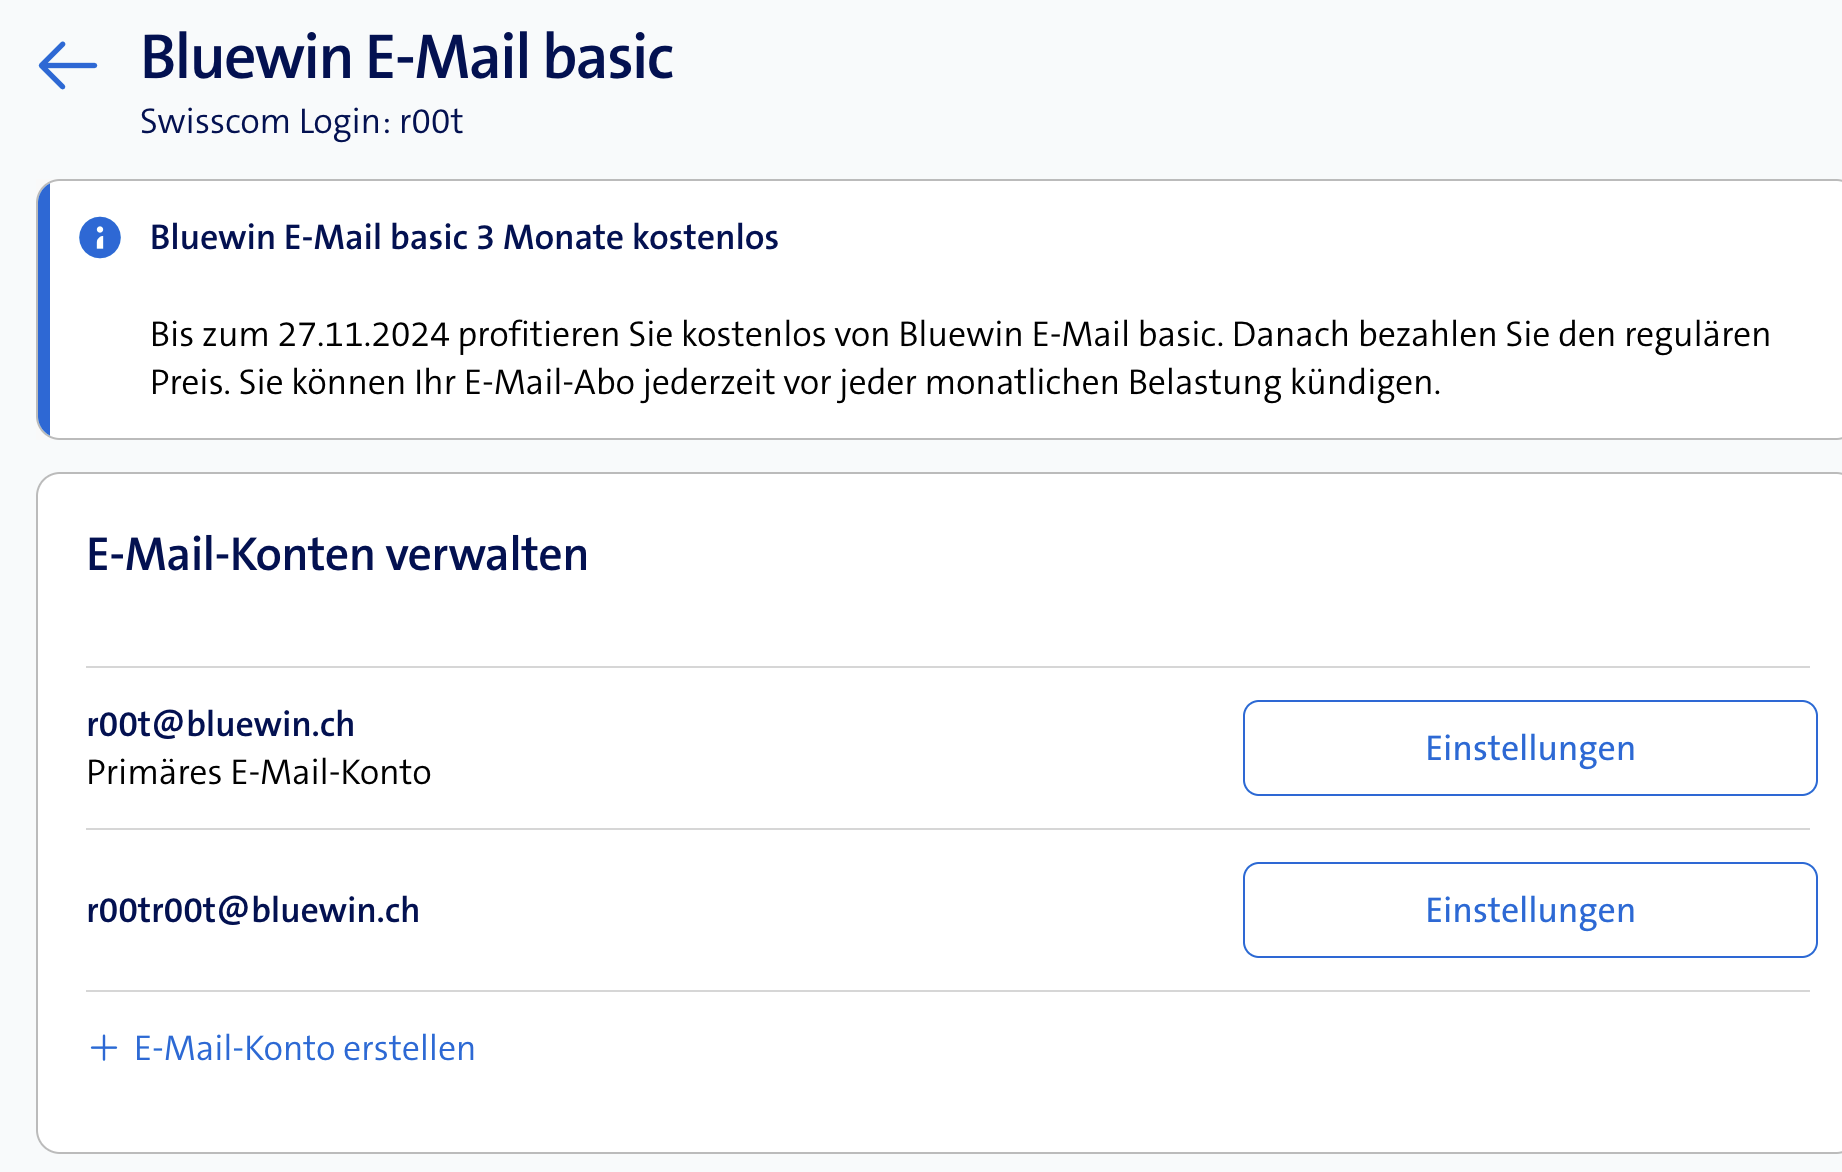Open Einstellungen for r00tr00t@bluewin.ch
This screenshot has width=1842, height=1172.
click(1529, 910)
